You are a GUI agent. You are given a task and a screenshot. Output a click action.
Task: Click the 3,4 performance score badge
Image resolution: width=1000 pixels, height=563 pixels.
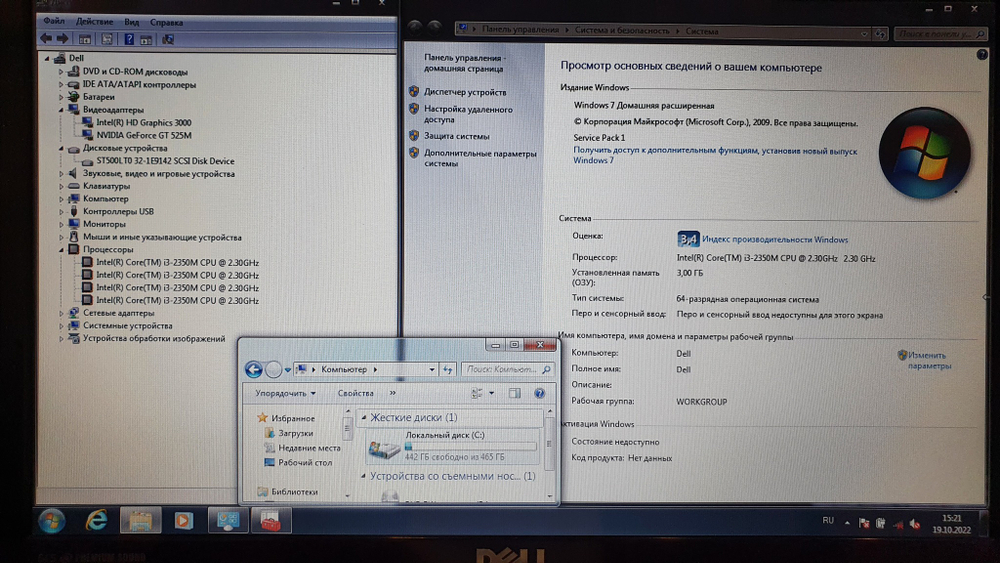point(688,239)
